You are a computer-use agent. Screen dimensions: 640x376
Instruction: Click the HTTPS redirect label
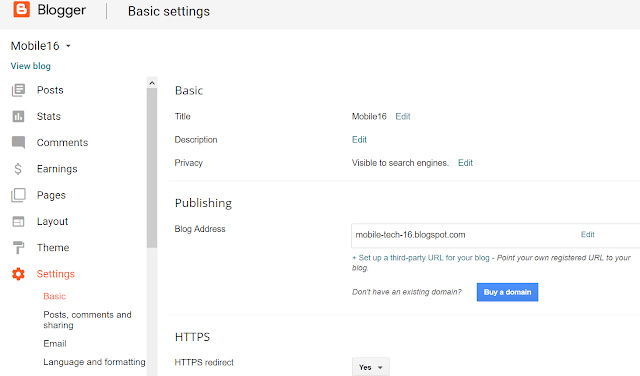[204, 362]
